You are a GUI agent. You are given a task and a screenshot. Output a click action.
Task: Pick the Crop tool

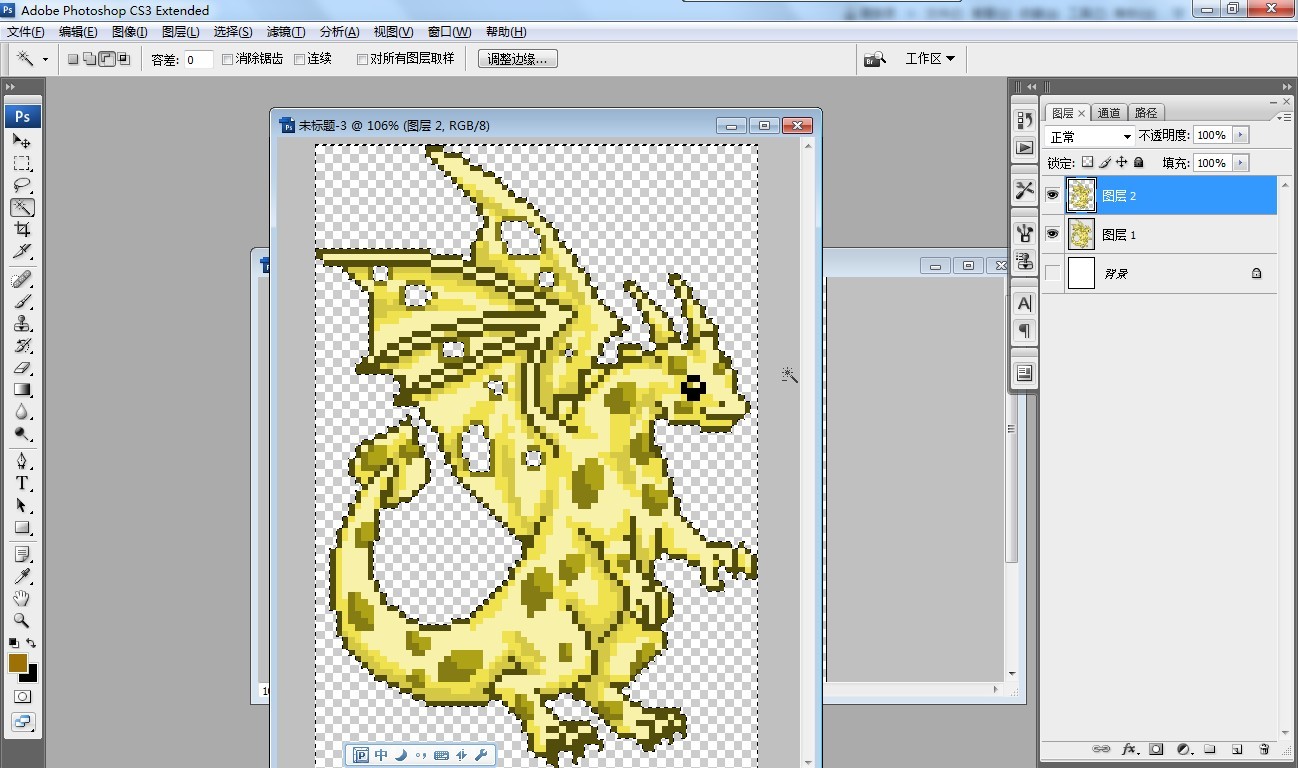point(22,229)
